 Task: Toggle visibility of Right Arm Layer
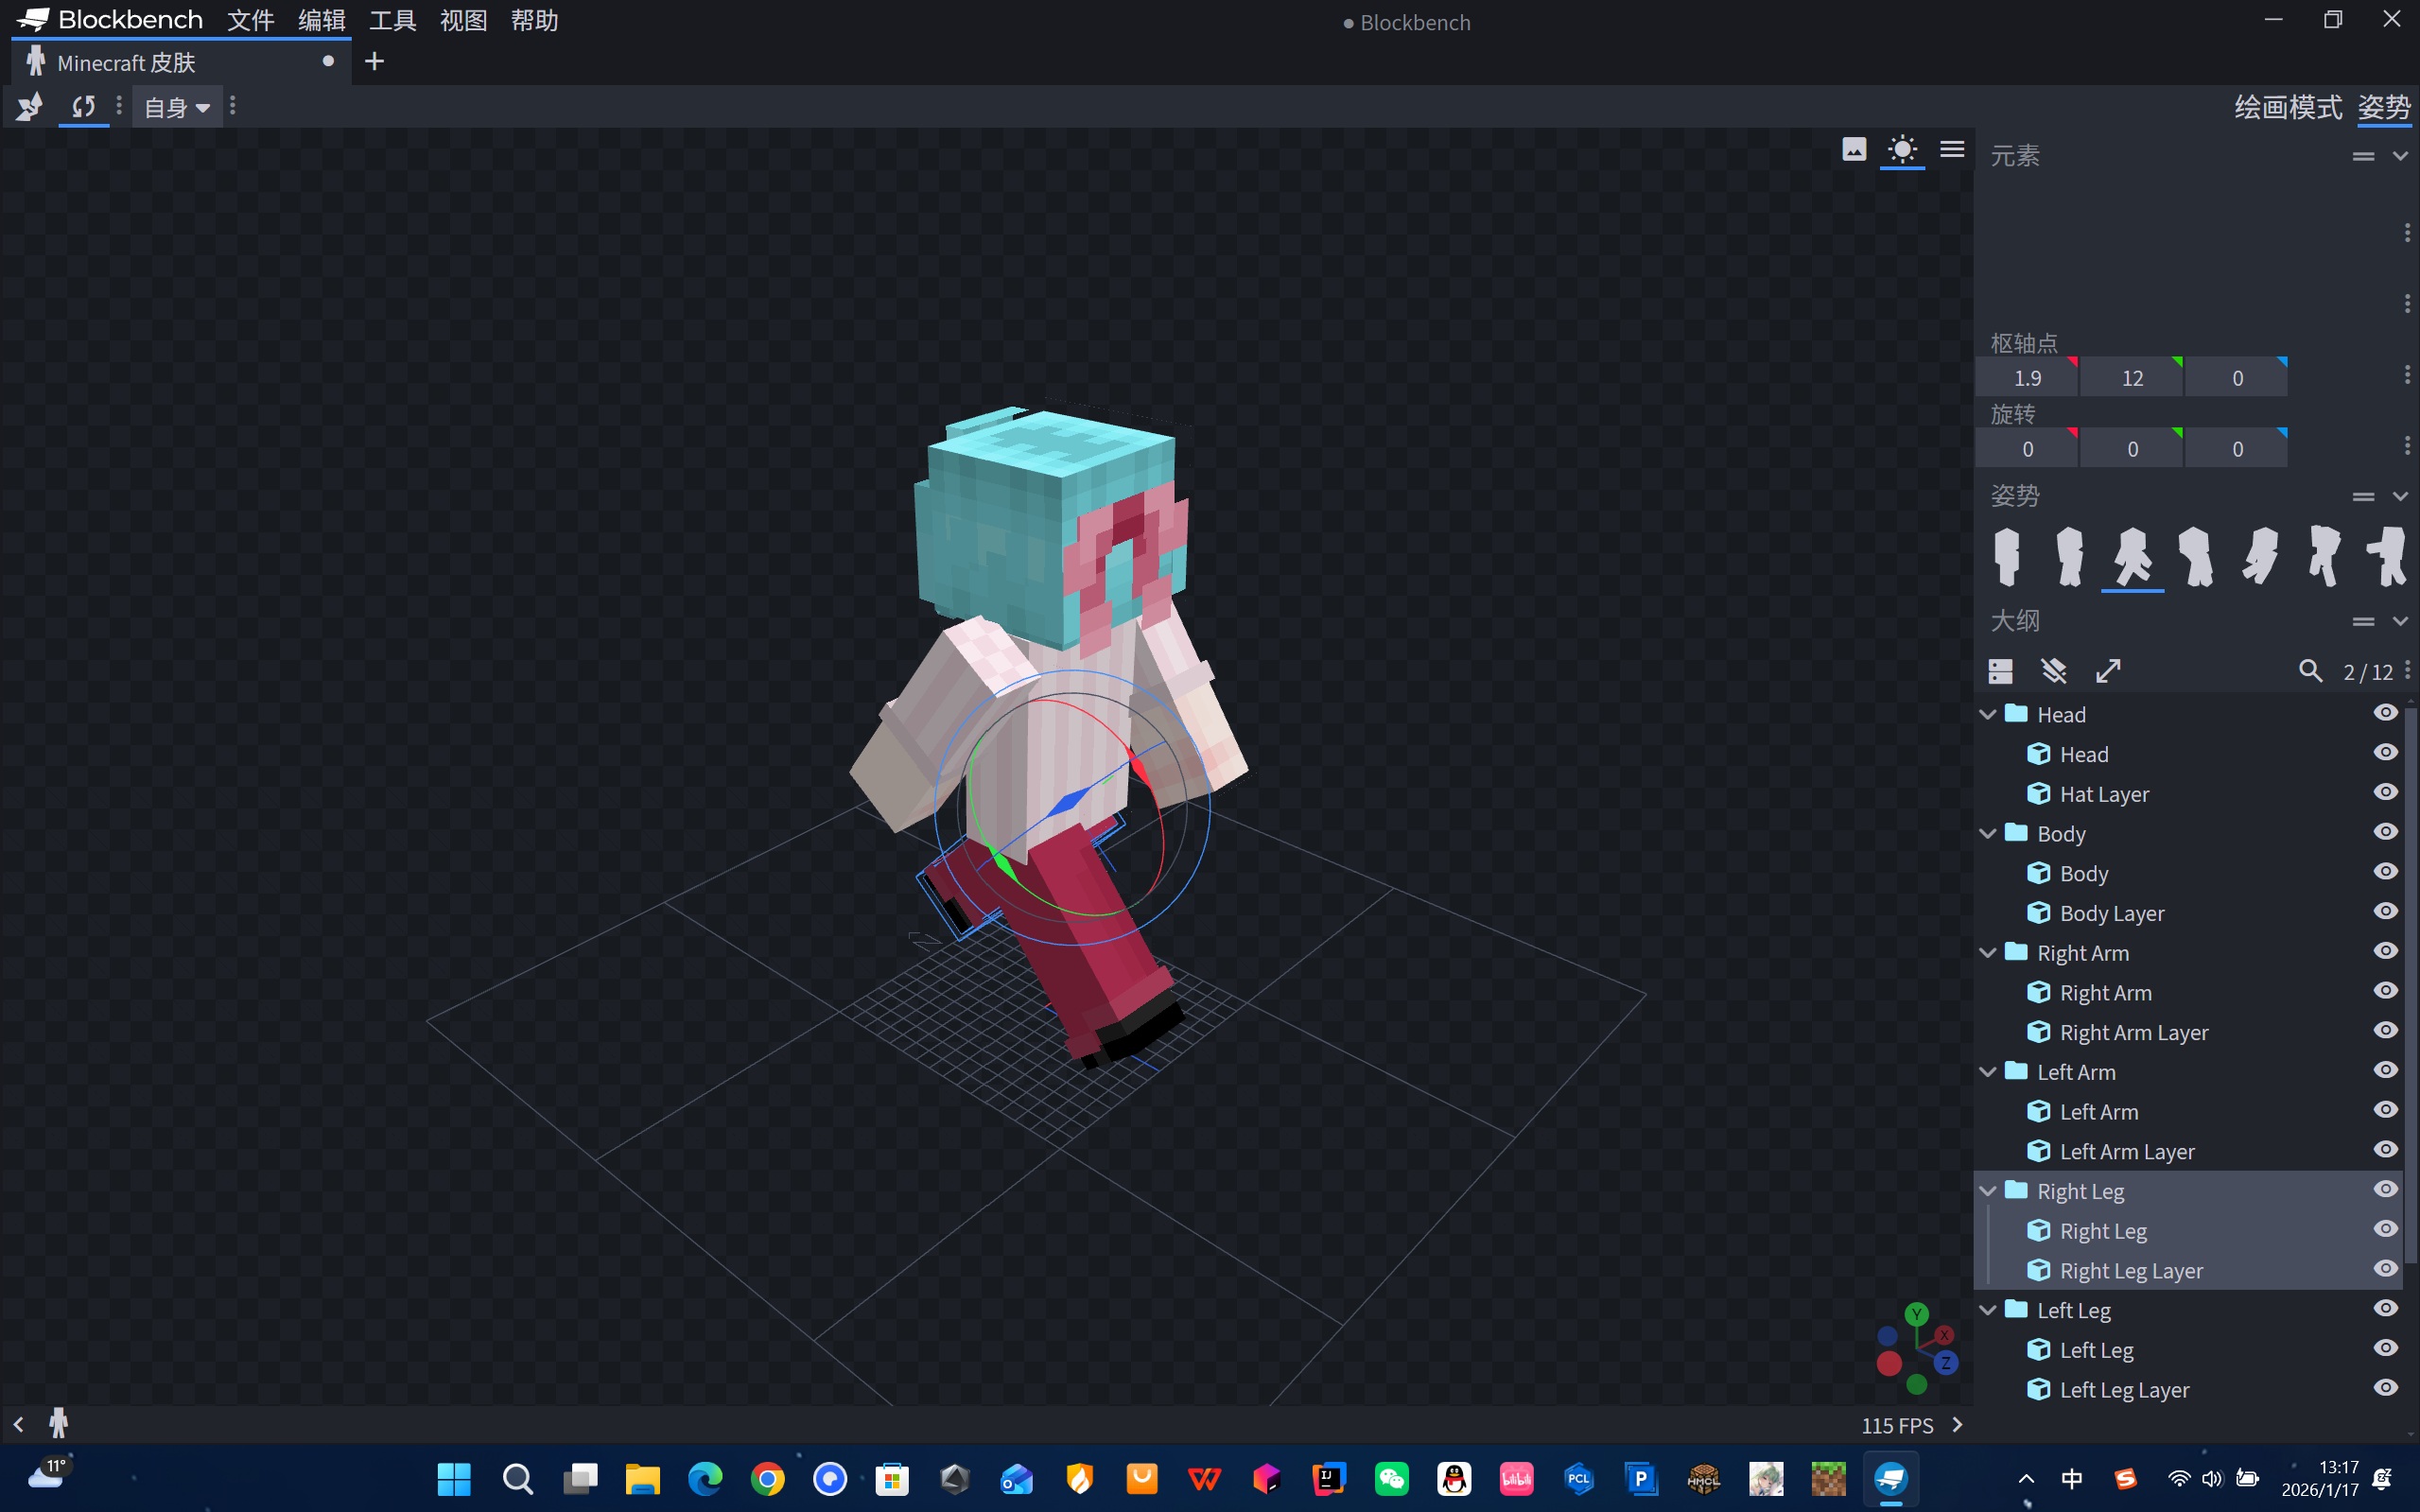(x=2385, y=1031)
